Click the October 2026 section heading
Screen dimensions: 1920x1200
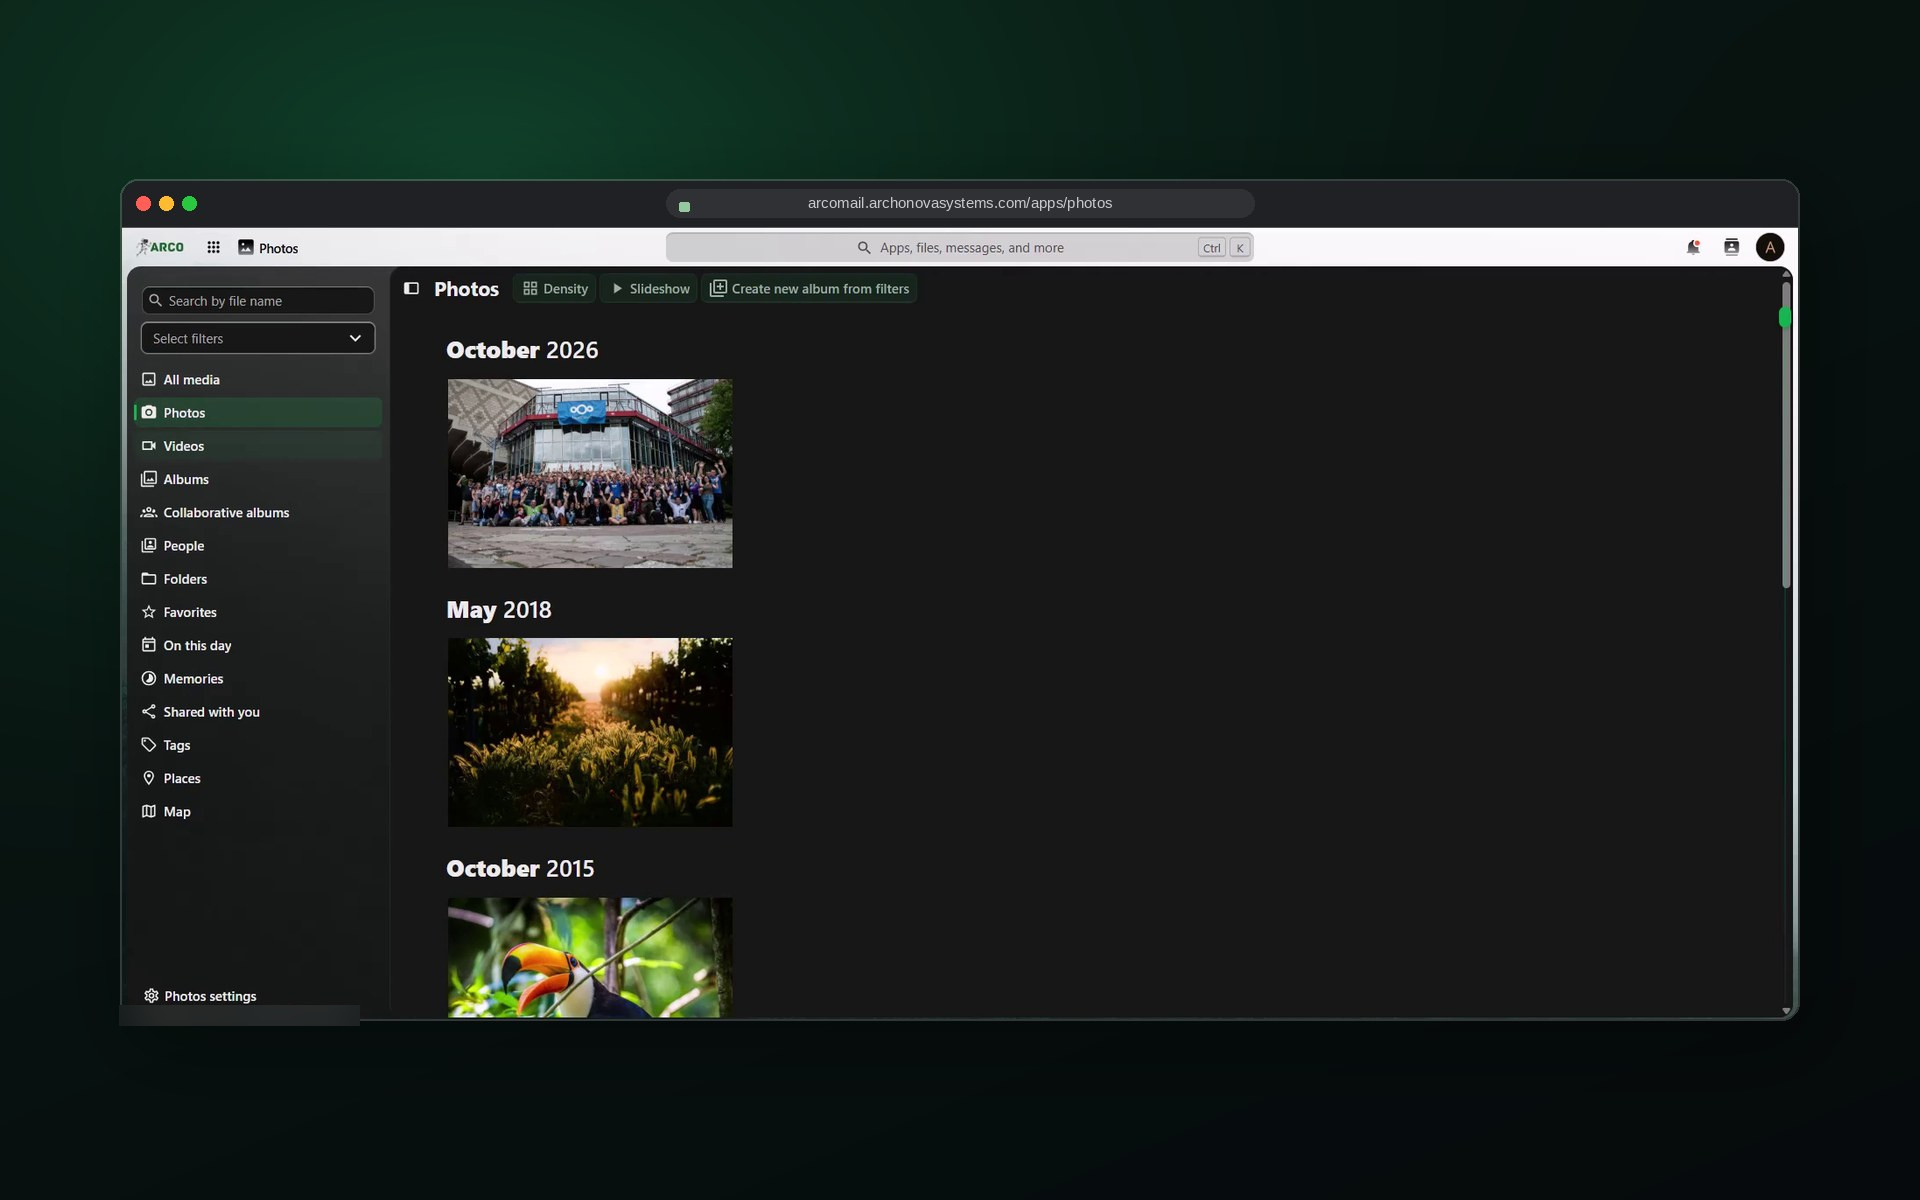[522, 350]
